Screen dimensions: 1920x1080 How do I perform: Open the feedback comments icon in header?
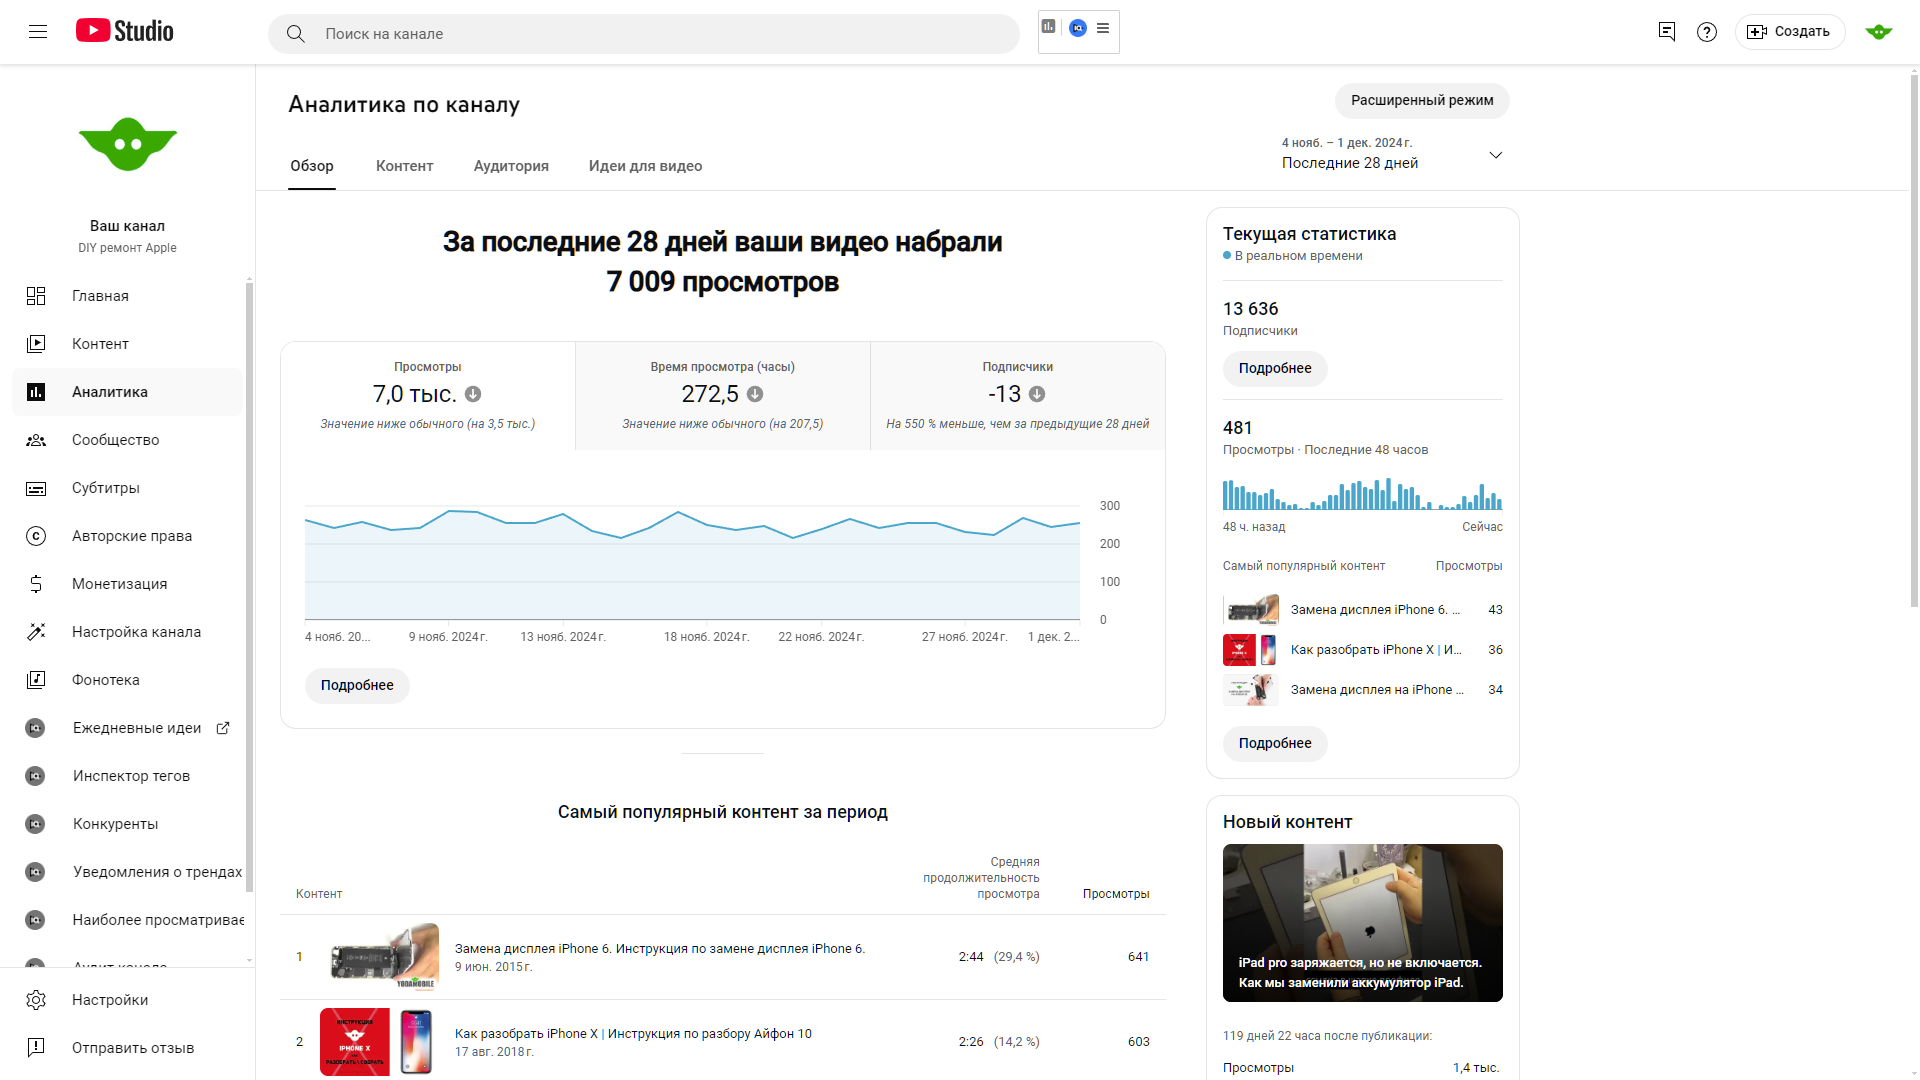click(x=1667, y=32)
